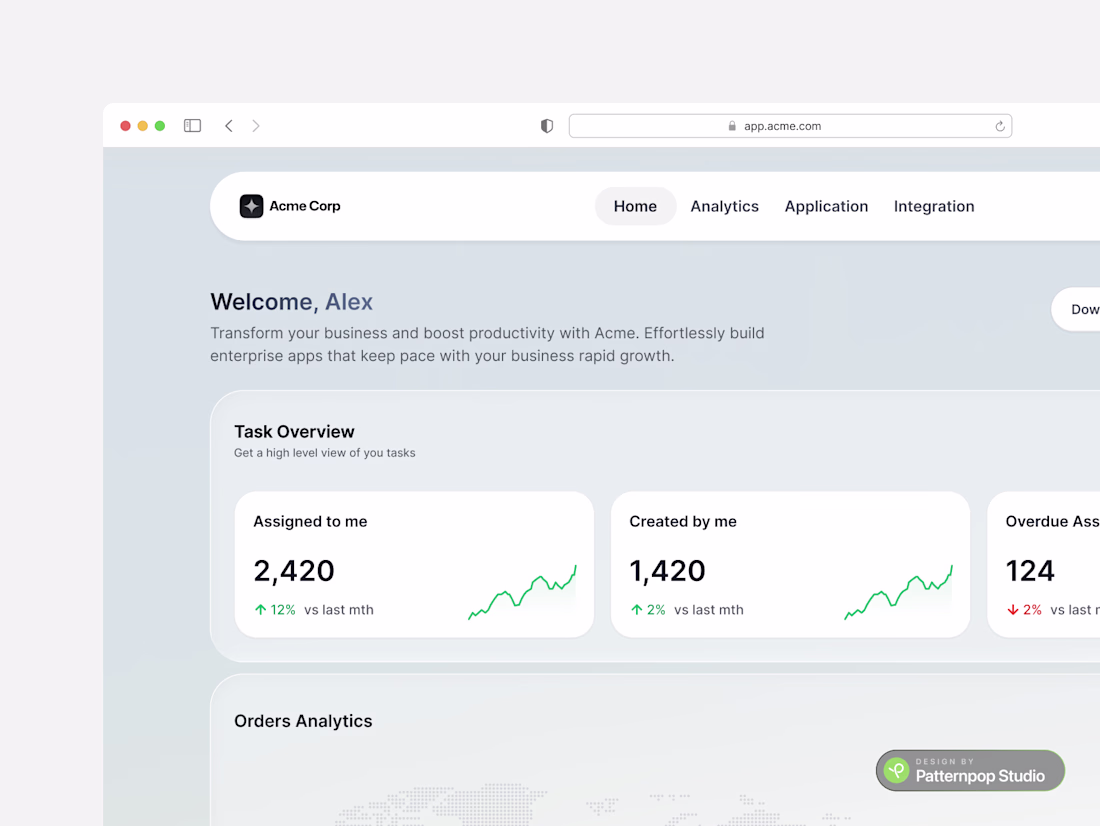Select the Home nav tab
Viewport: 1100px width, 826px height.
(636, 206)
